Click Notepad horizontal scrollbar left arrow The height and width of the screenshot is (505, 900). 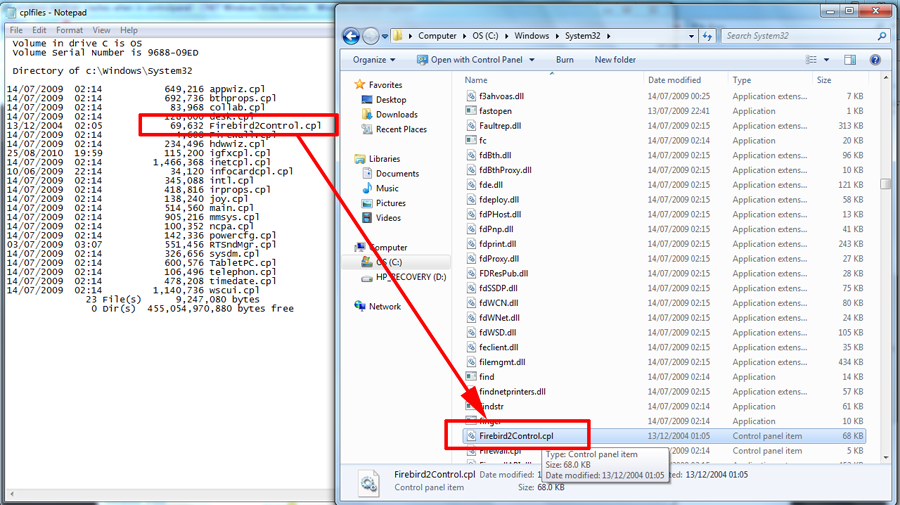(x=11, y=494)
